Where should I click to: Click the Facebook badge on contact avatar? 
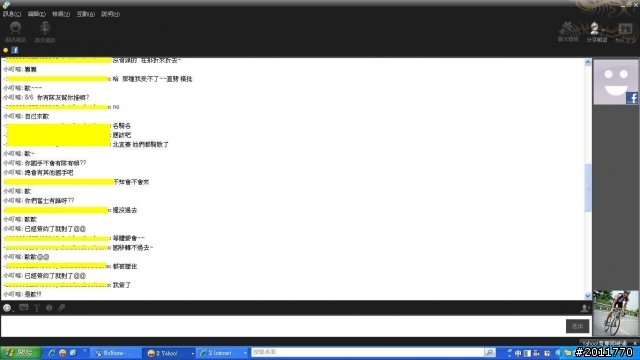(632, 98)
